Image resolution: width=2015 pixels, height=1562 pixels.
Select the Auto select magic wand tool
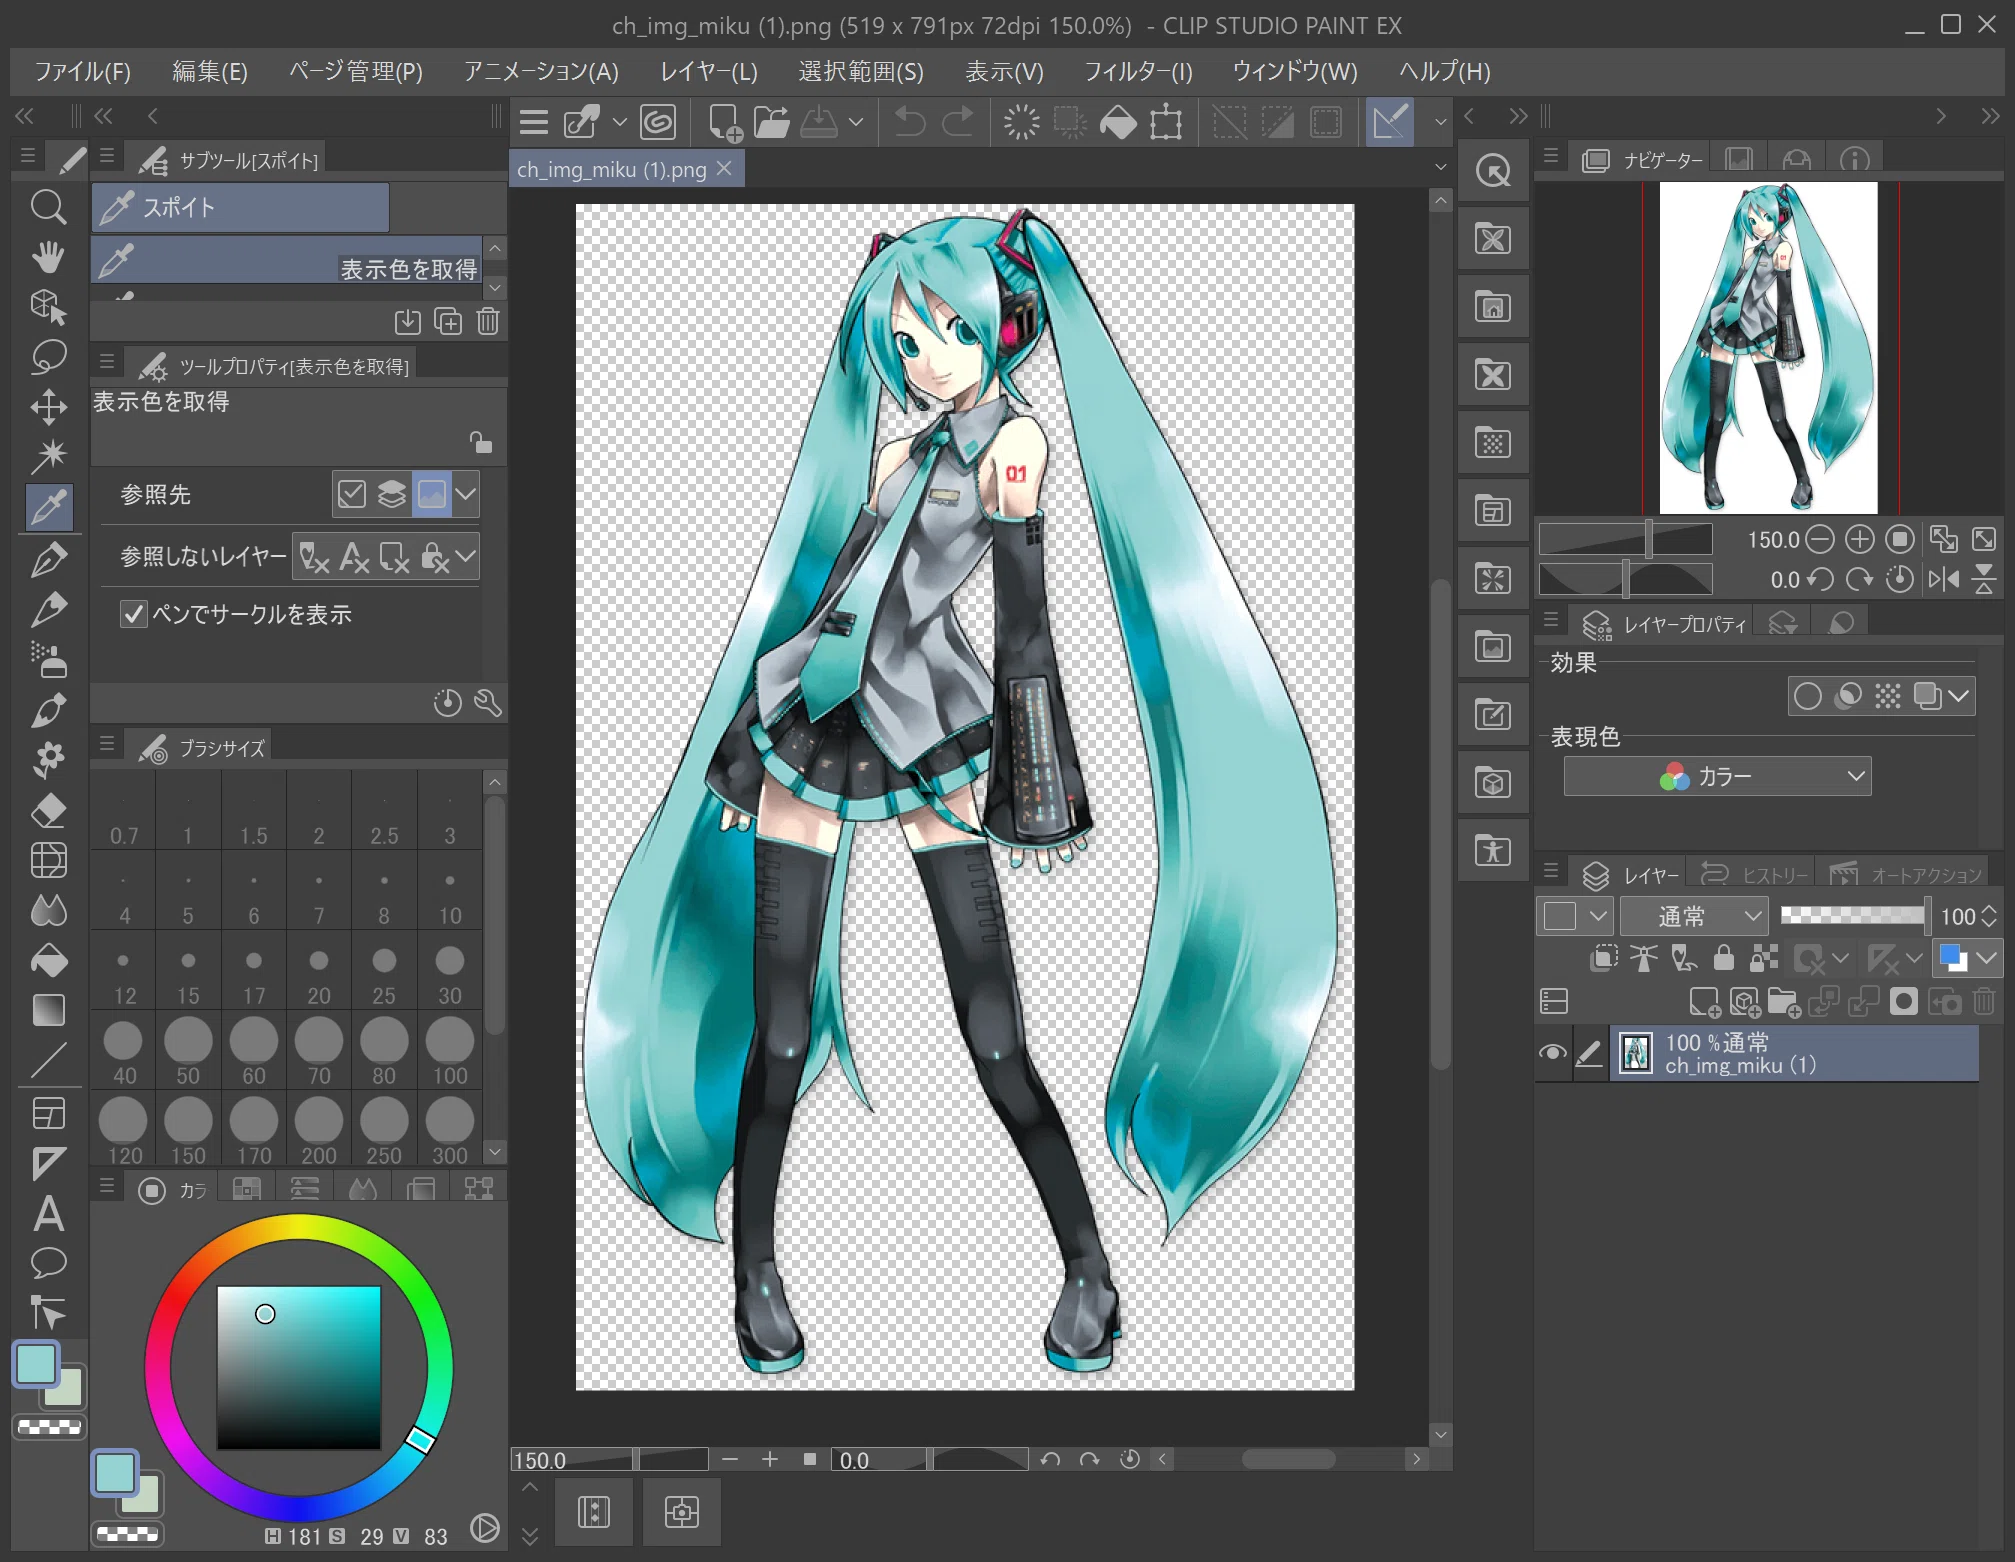(x=48, y=456)
